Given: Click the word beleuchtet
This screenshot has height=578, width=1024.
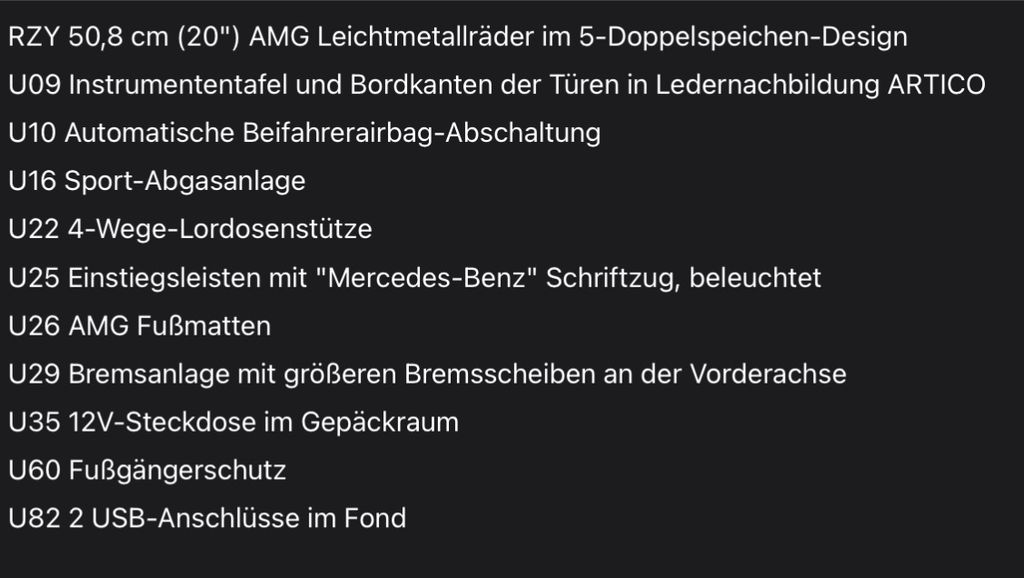Looking at the screenshot, I should pyautogui.click(x=755, y=278).
